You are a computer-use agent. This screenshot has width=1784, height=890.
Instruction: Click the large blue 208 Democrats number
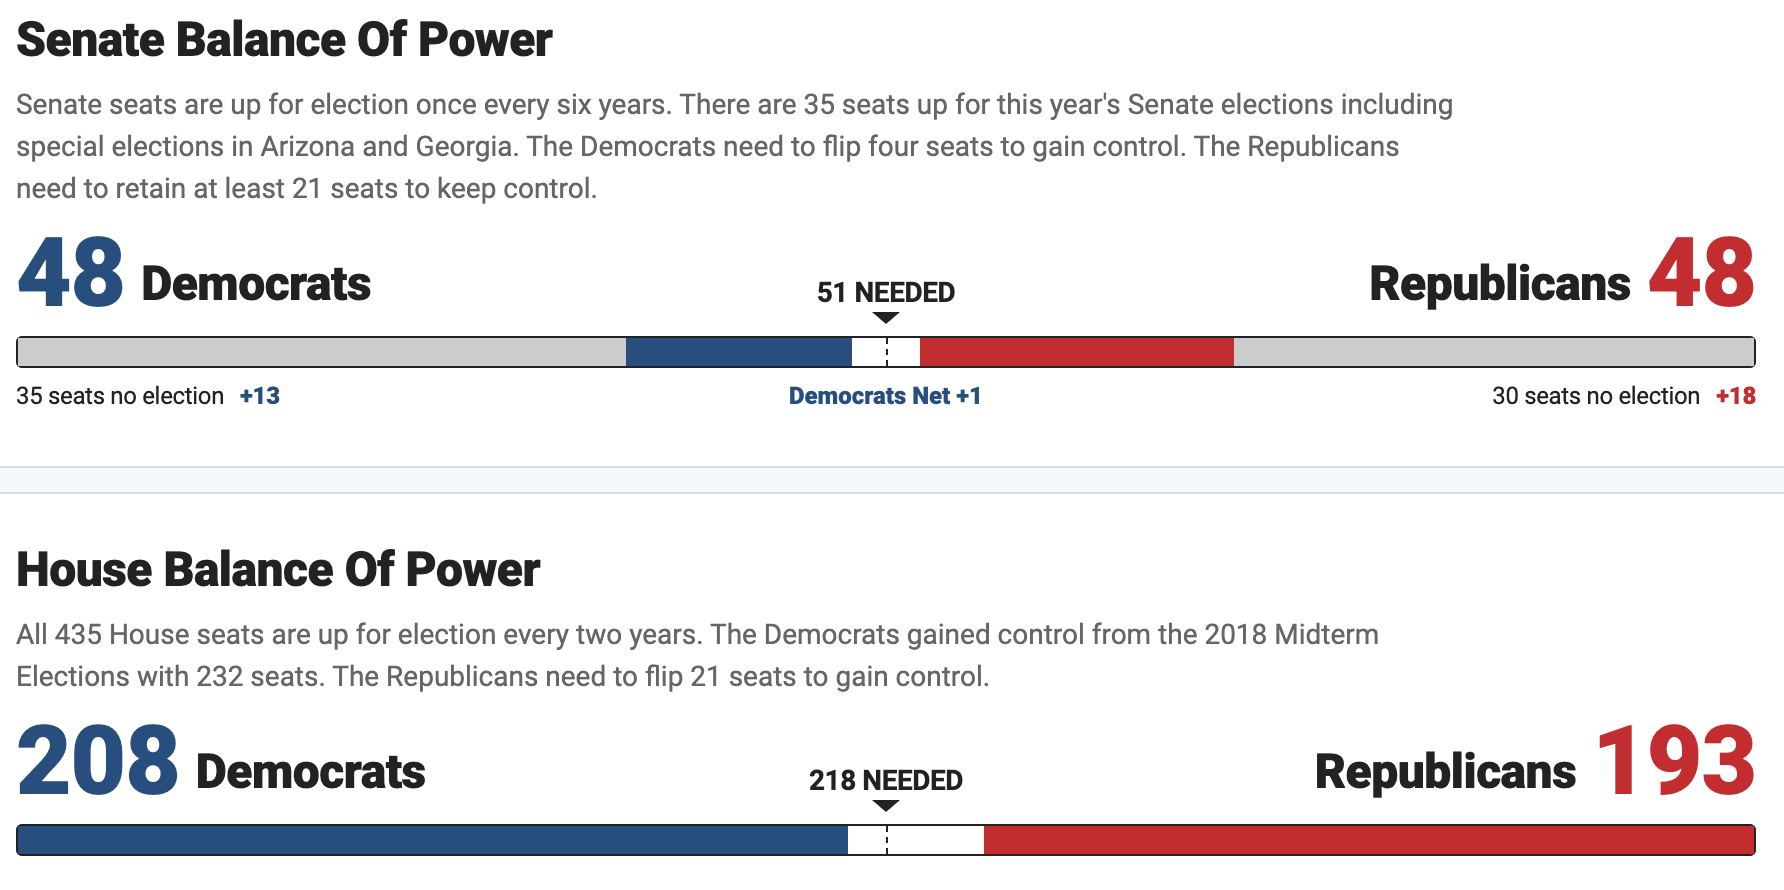(98, 762)
